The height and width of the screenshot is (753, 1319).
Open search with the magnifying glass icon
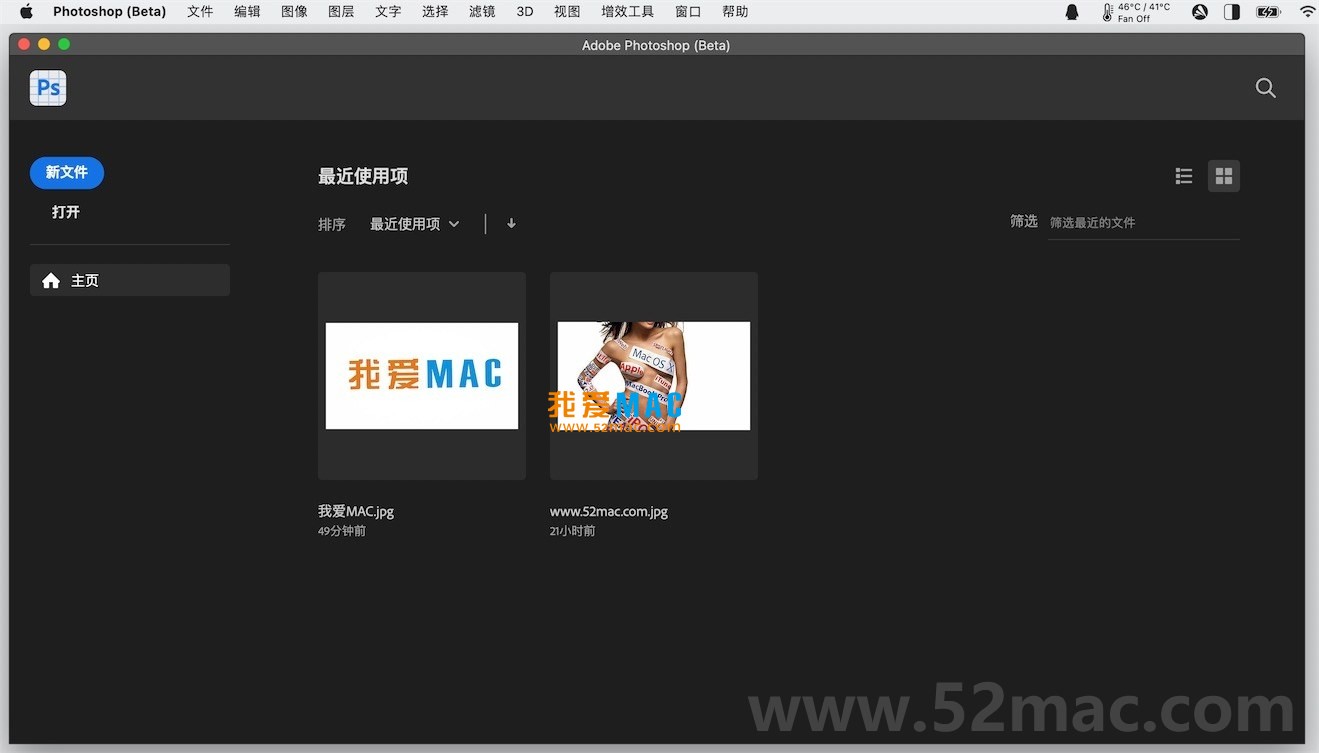pyautogui.click(x=1265, y=88)
